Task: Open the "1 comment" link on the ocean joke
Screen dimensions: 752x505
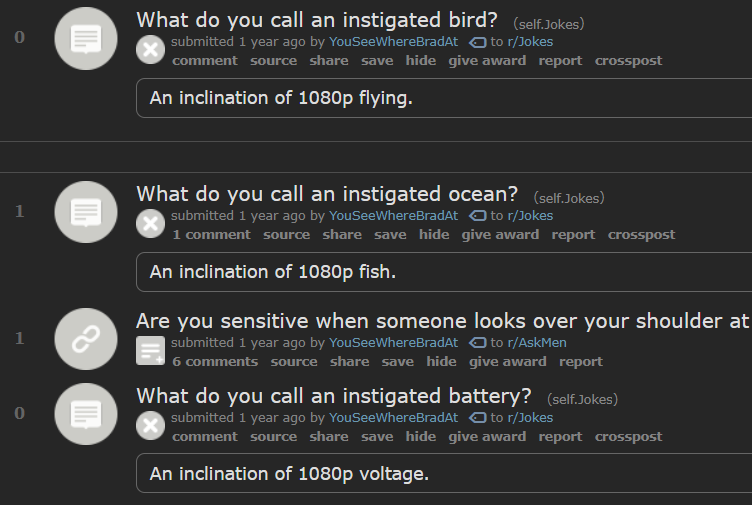Action: 211,235
